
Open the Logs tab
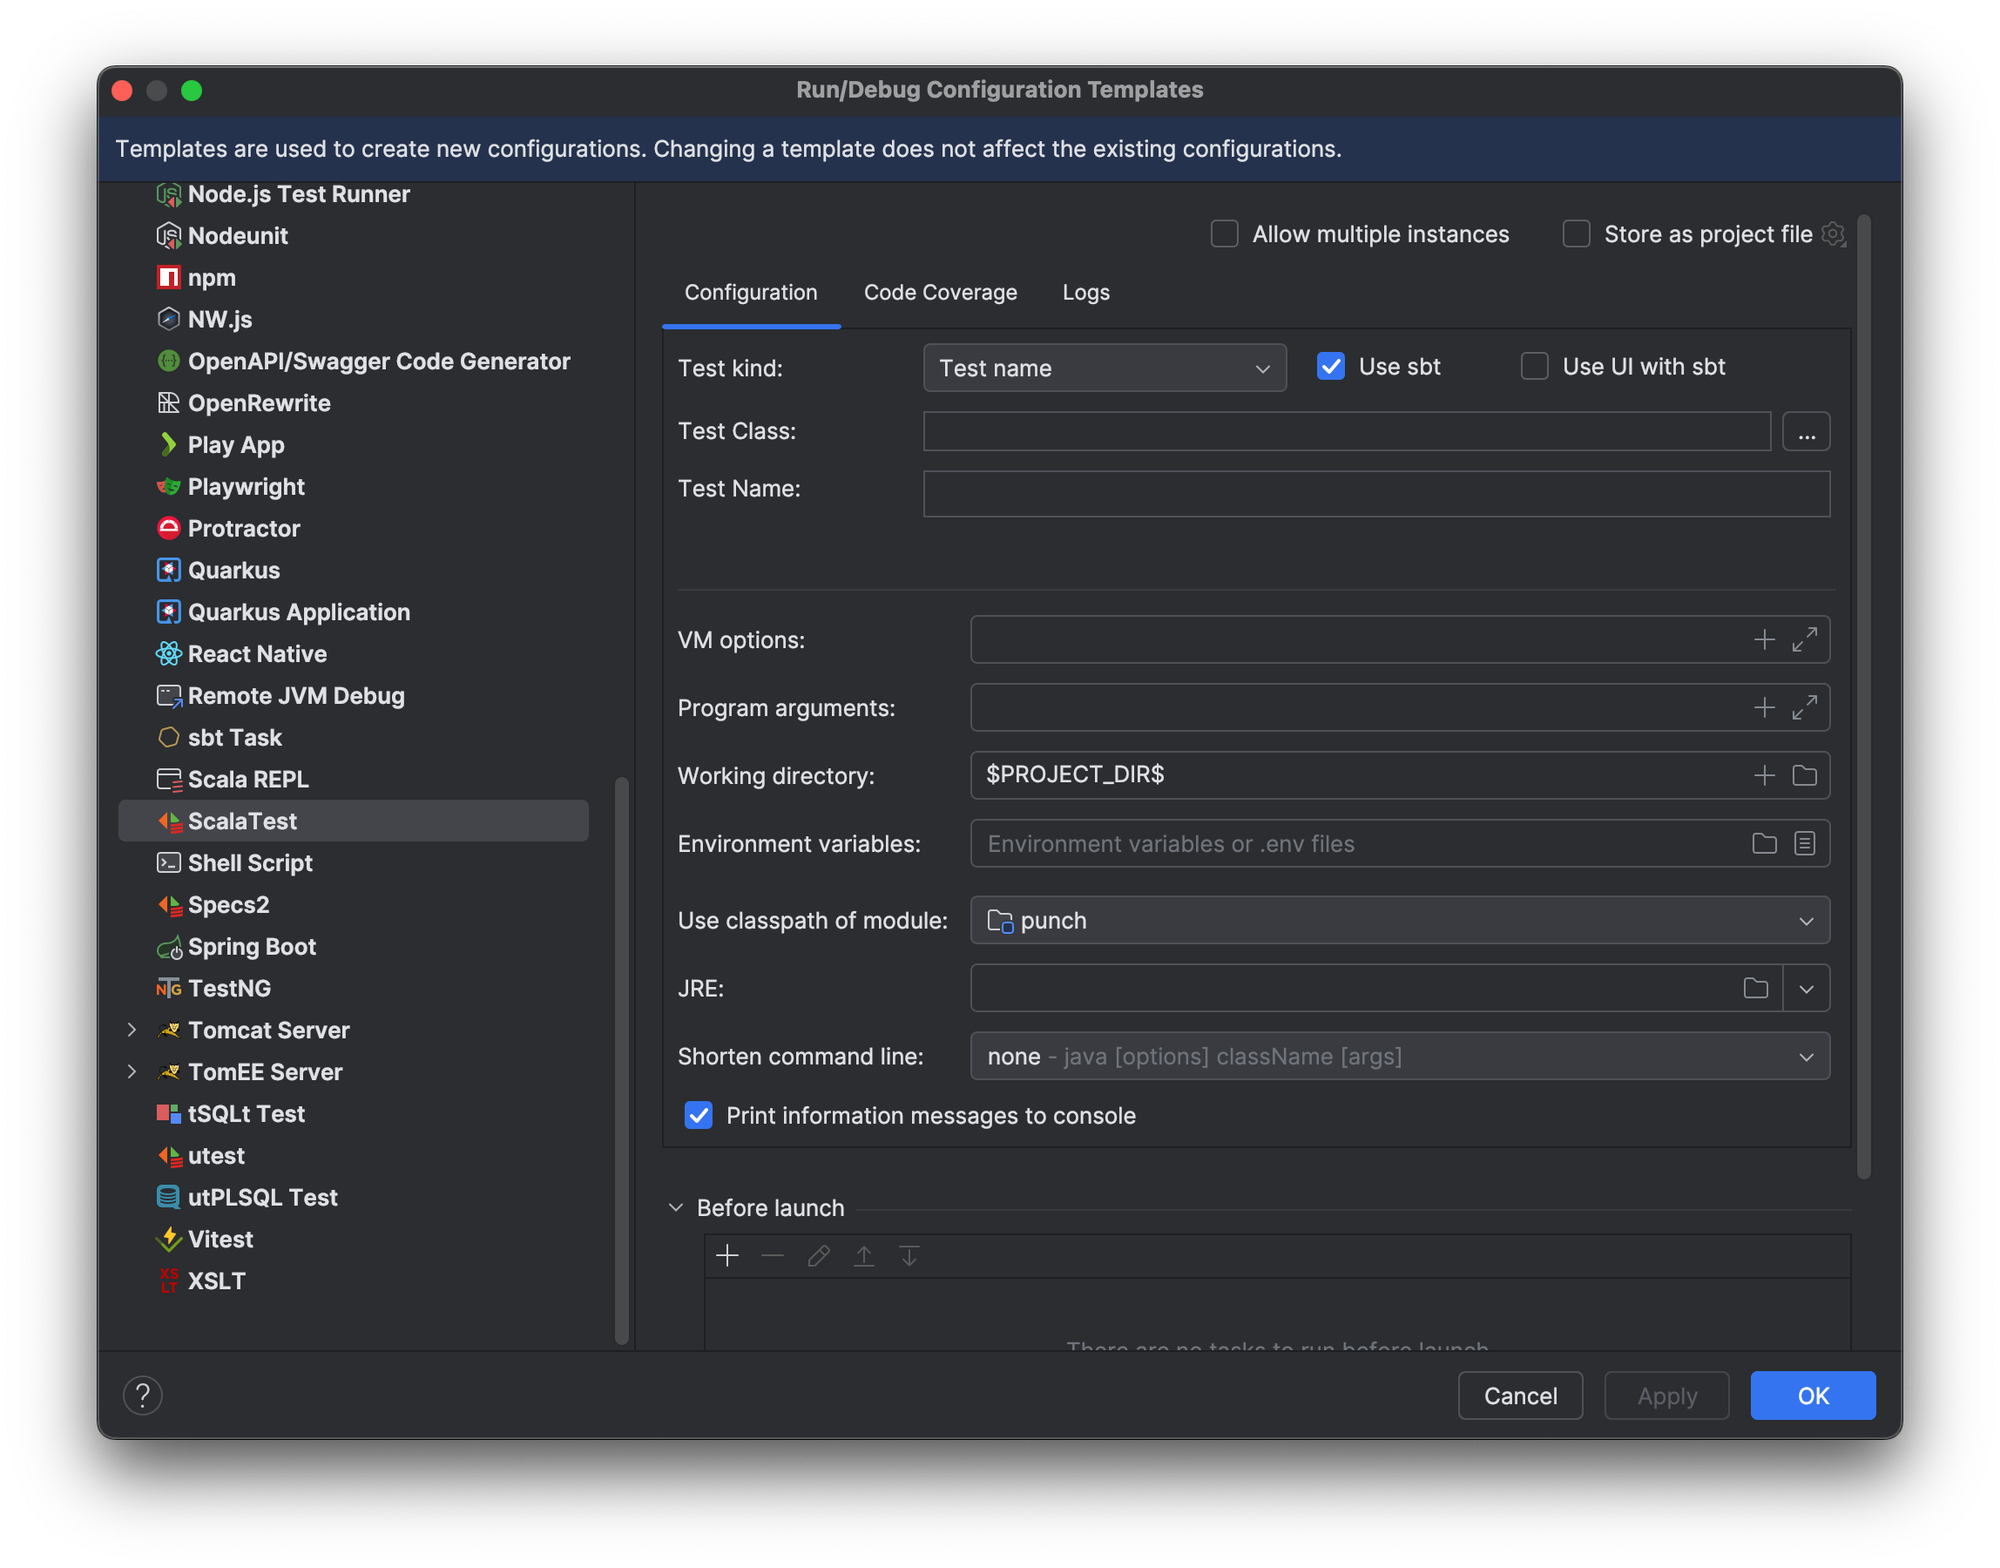(1086, 293)
